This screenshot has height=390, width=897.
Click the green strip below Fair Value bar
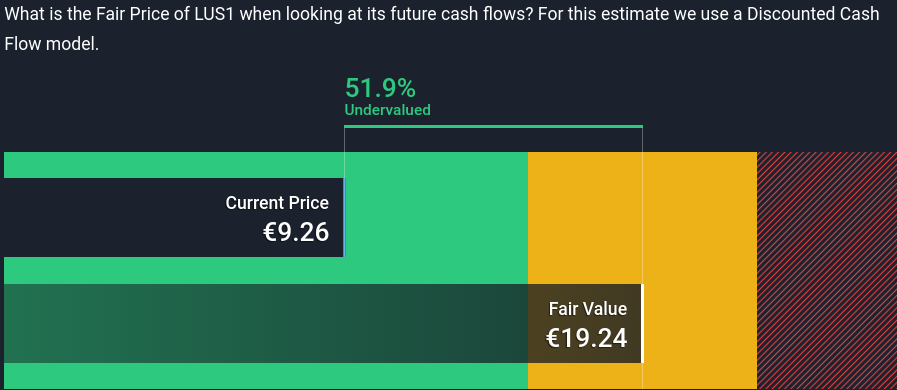[266, 376]
